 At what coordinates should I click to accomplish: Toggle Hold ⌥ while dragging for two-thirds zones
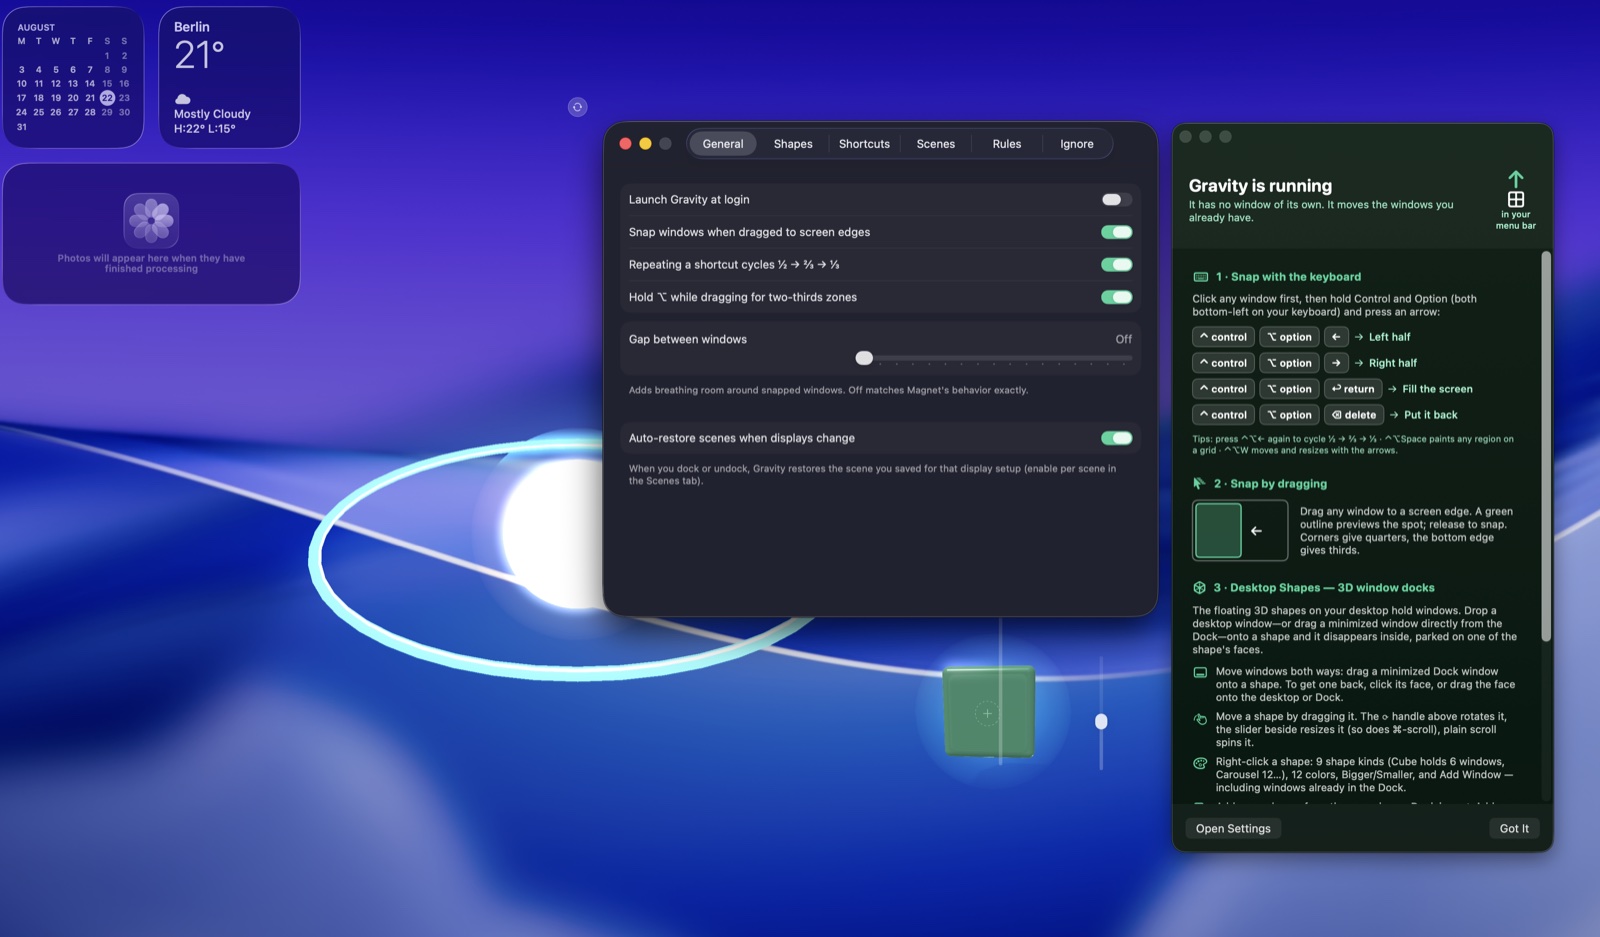click(1116, 297)
